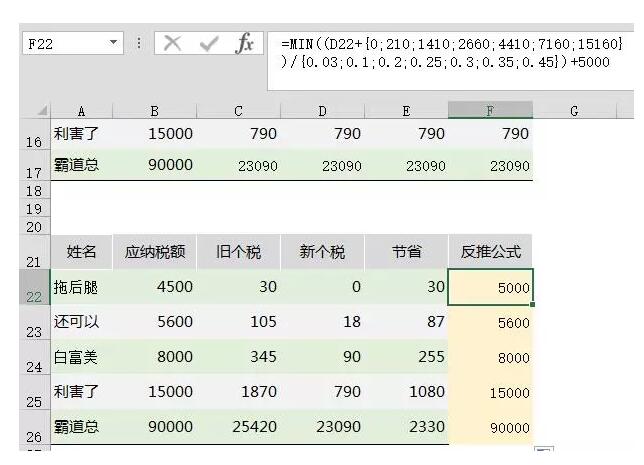
Task: Click cell 1080 in row 25
Action: 406,391
